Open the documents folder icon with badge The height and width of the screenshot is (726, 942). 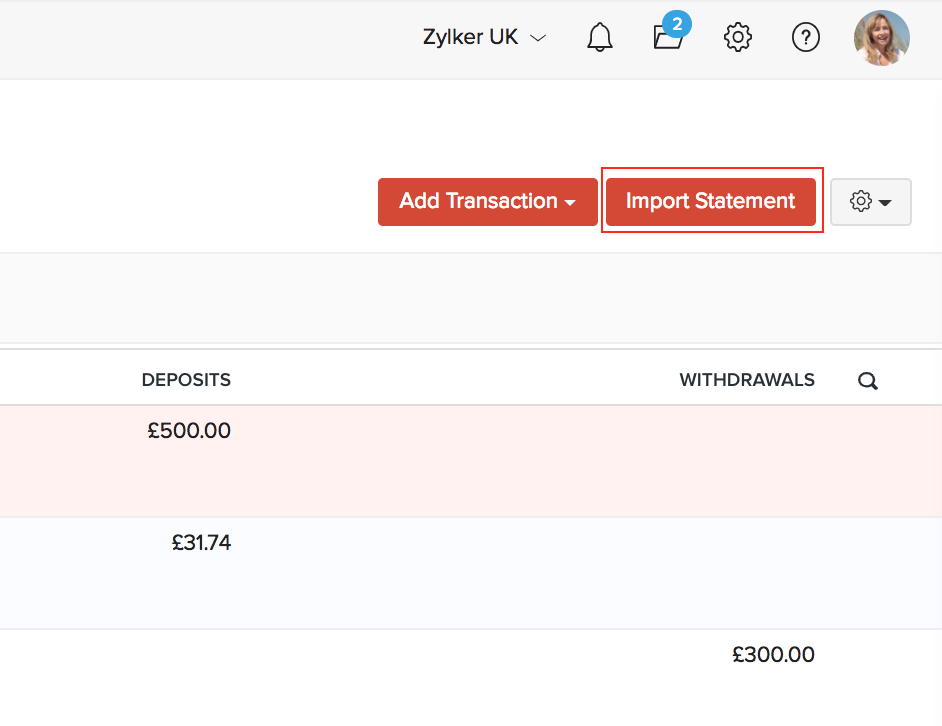tap(667, 38)
